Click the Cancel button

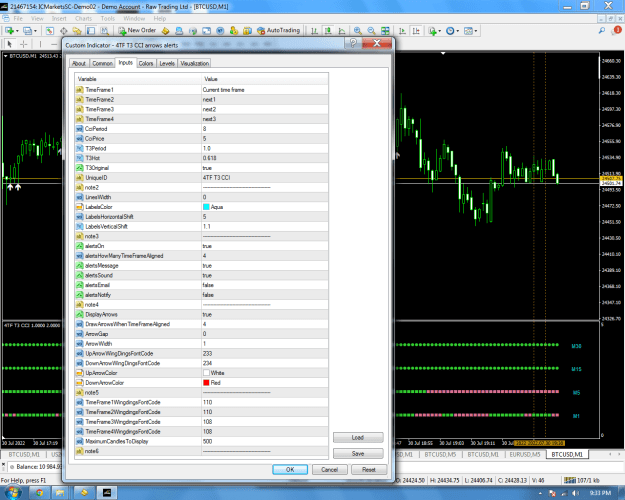(329, 470)
